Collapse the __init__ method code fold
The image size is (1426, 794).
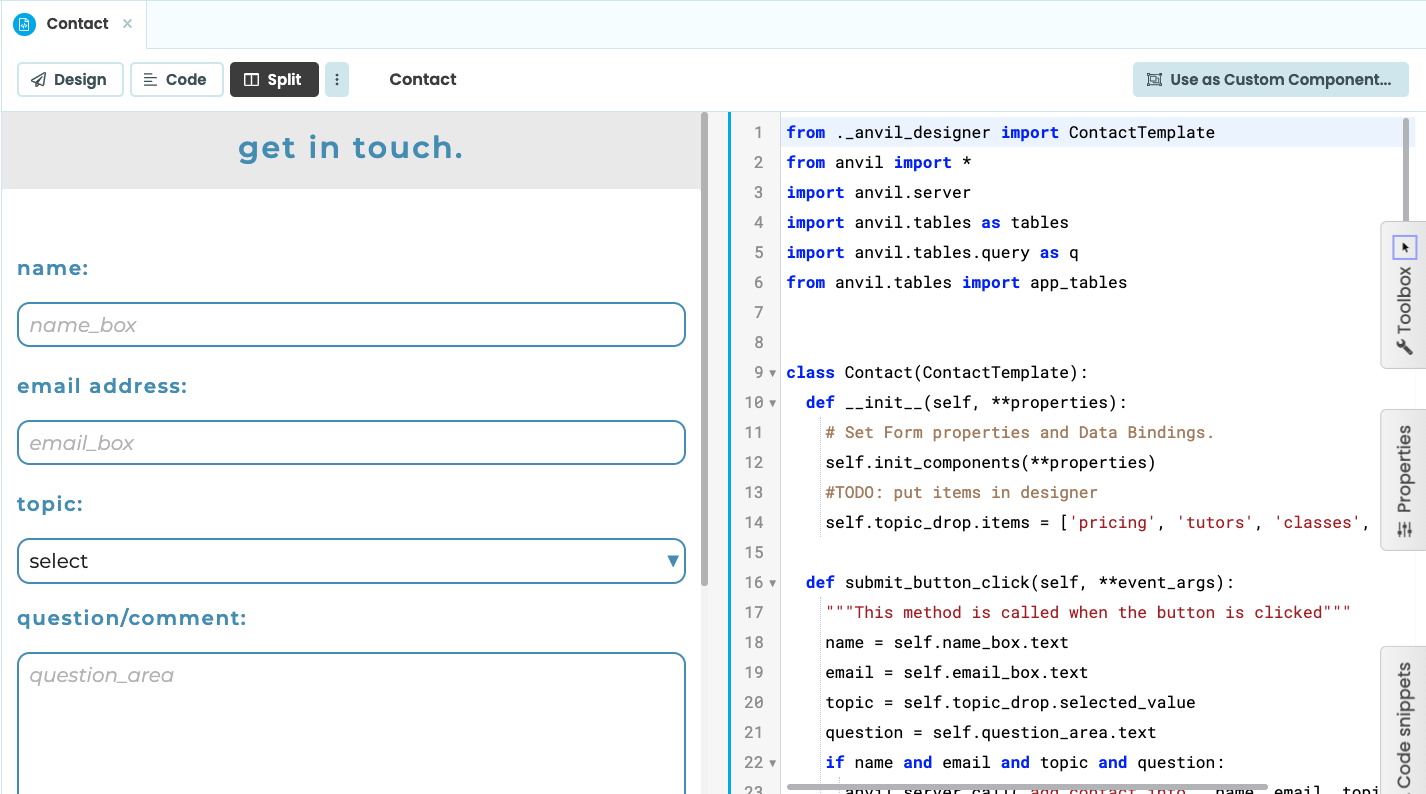770,402
